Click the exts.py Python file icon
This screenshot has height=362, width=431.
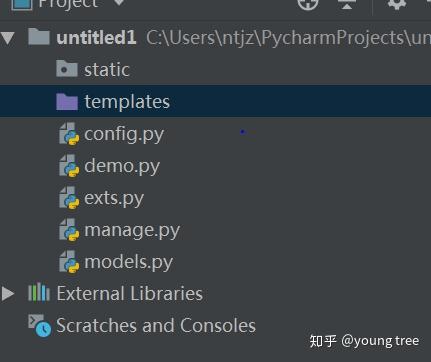69,198
